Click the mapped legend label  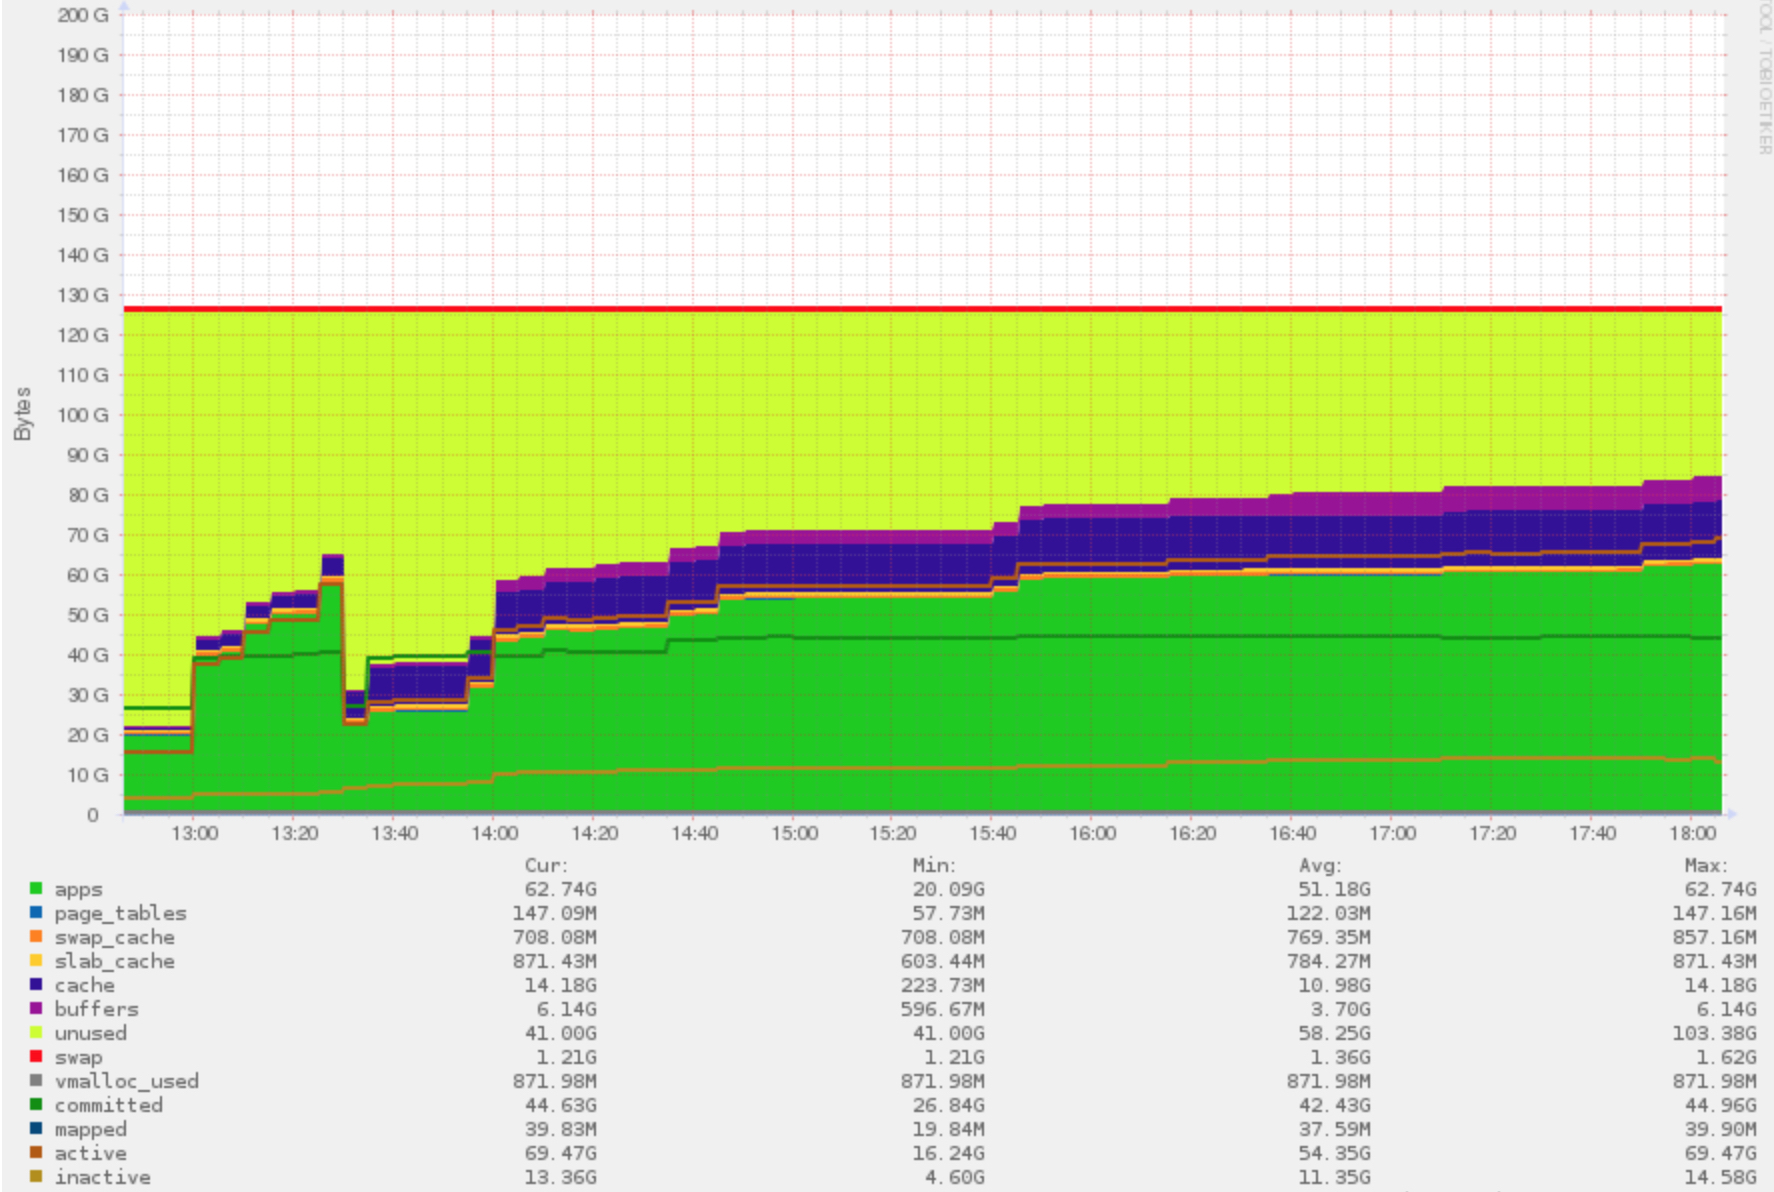pyautogui.click(x=90, y=1129)
